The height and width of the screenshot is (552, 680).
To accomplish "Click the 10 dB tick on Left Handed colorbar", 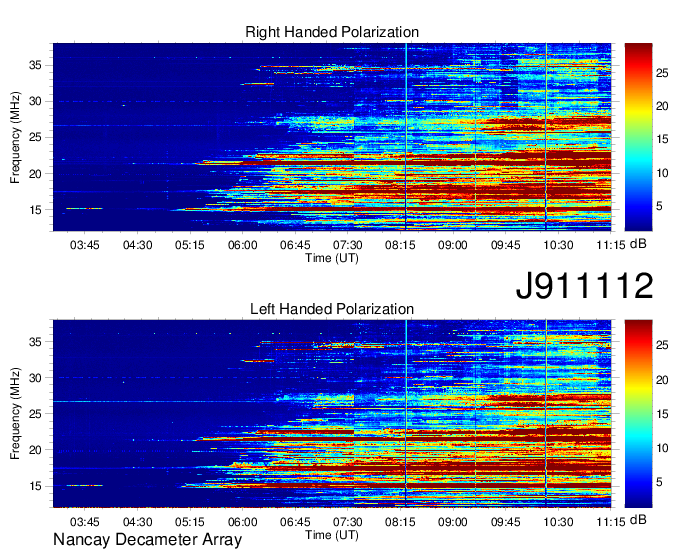I will coord(662,448).
